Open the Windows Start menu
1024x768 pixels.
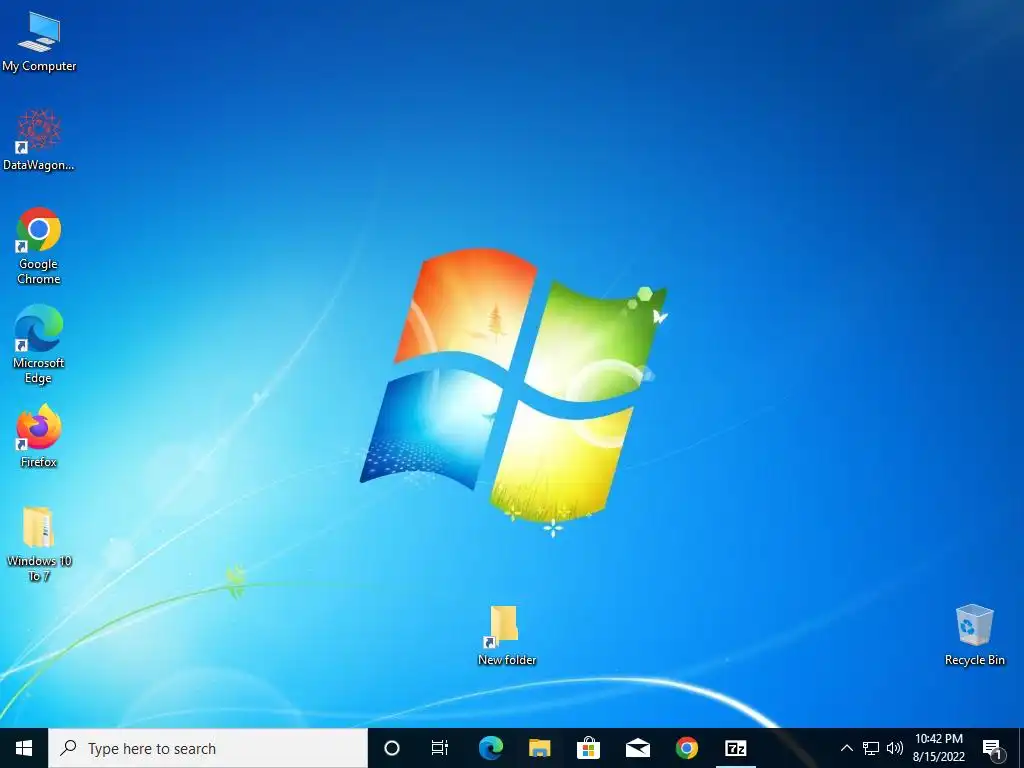[x=24, y=748]
